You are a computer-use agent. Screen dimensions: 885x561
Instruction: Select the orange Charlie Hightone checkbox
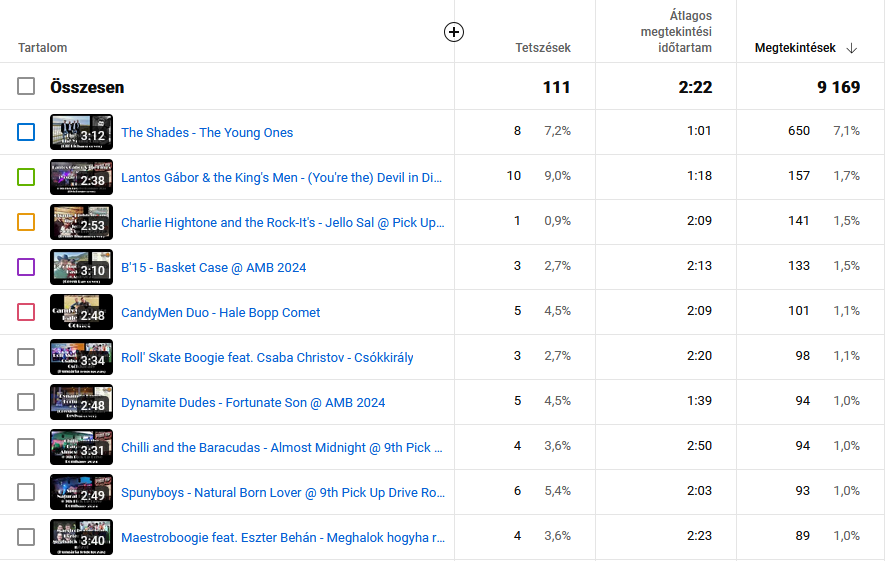pyautogui.click(x=26, y=222)
